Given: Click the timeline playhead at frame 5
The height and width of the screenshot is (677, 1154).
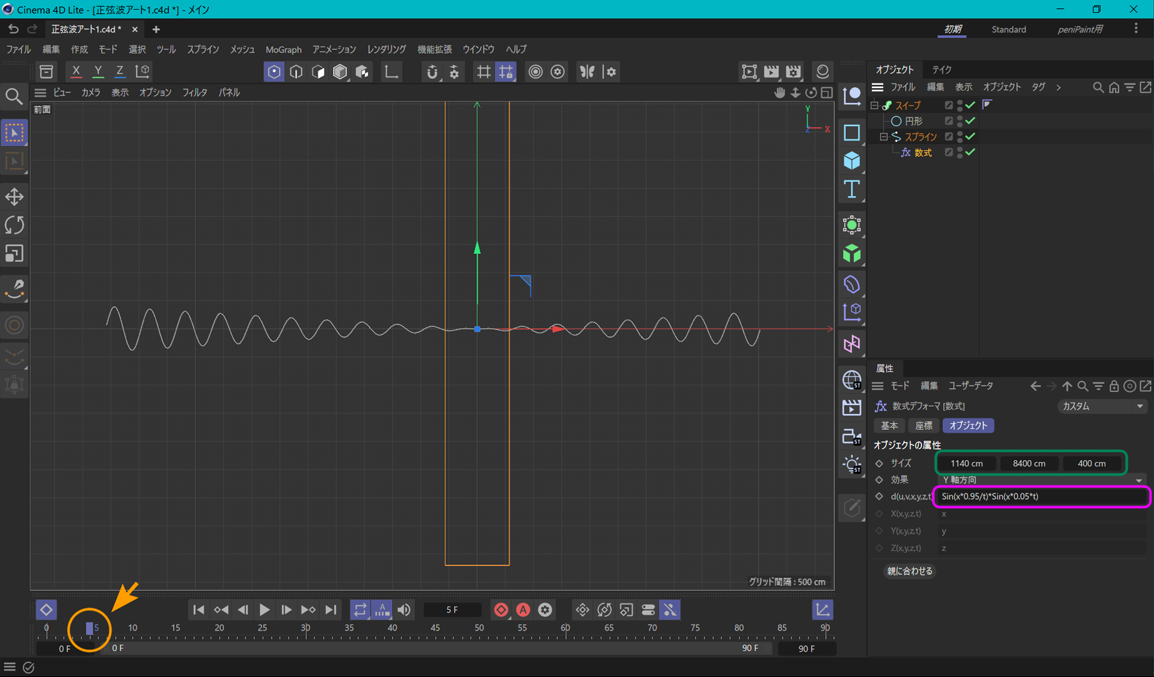Looking at the screenshot, I should click(x=90, y=628).
